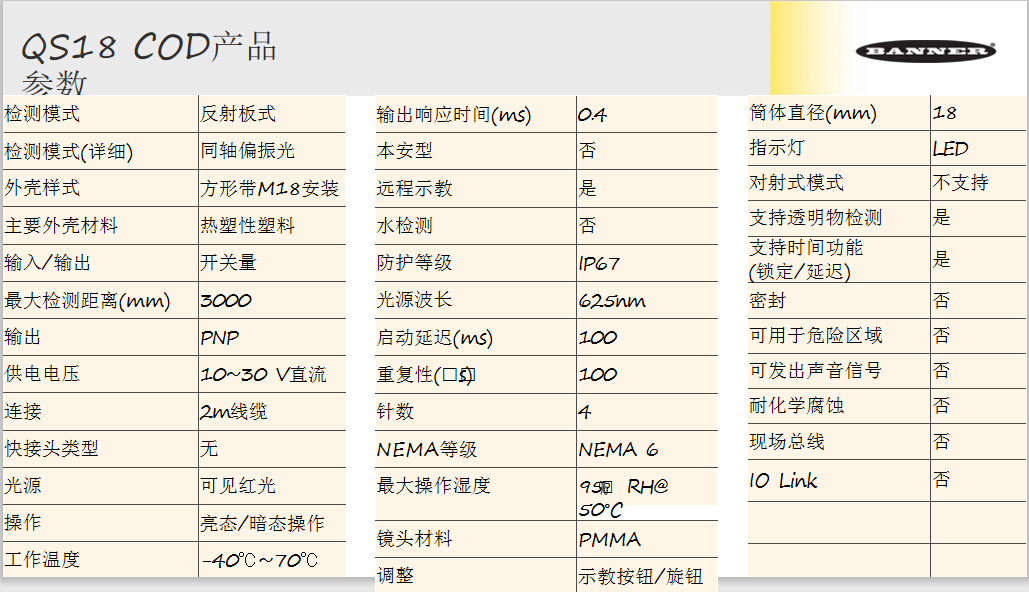Select the '快接头类型' label
Image resolution: width=1029 pixels, height=592 pixels.
(x=51, y=448)
